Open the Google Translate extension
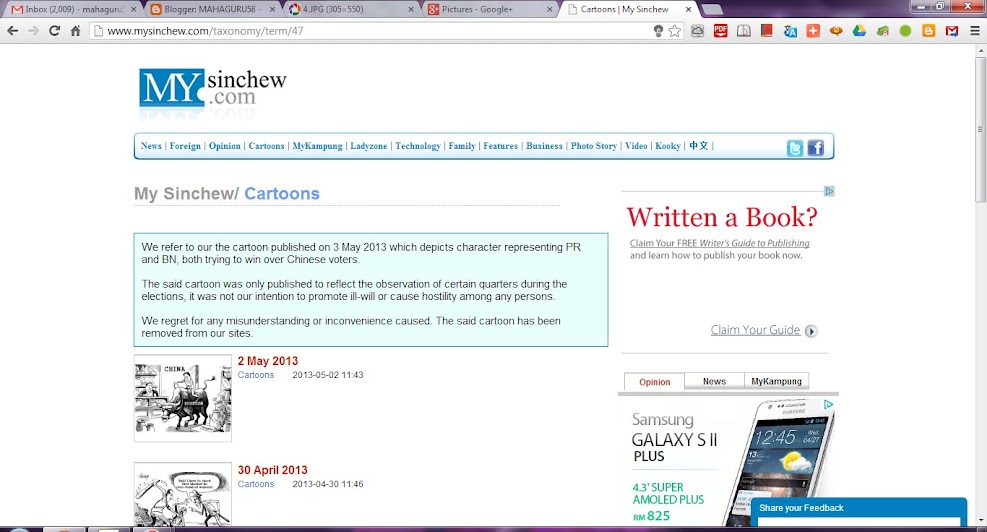The height and width of the screenshot is (532, 987). coord(790,31)
